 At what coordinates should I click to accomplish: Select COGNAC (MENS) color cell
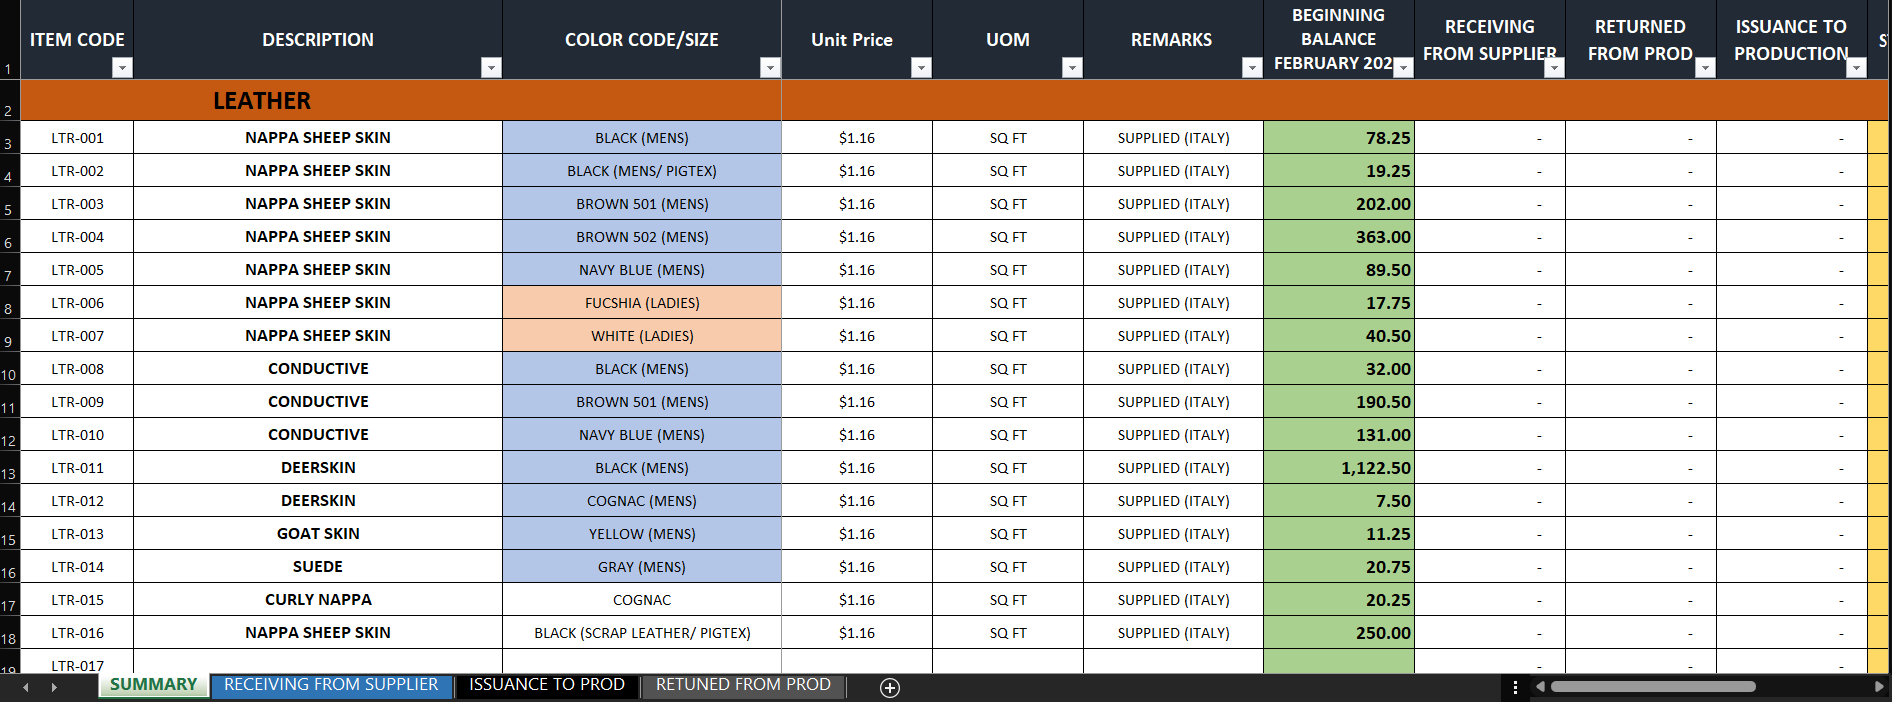(x=642, y=501)
